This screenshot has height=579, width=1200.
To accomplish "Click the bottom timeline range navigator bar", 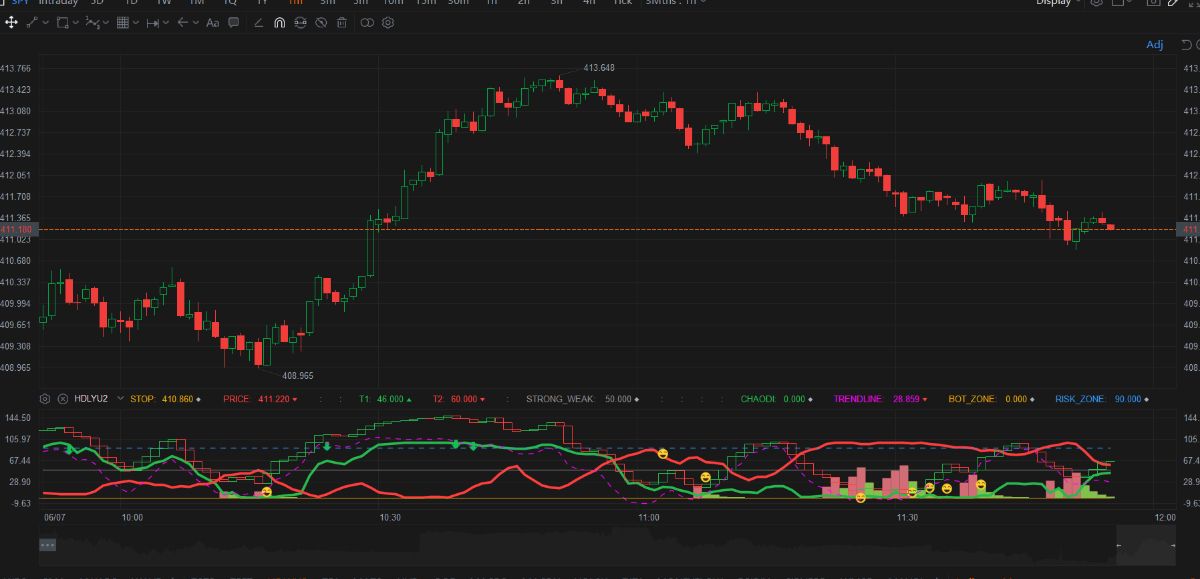I will (600, 546).
